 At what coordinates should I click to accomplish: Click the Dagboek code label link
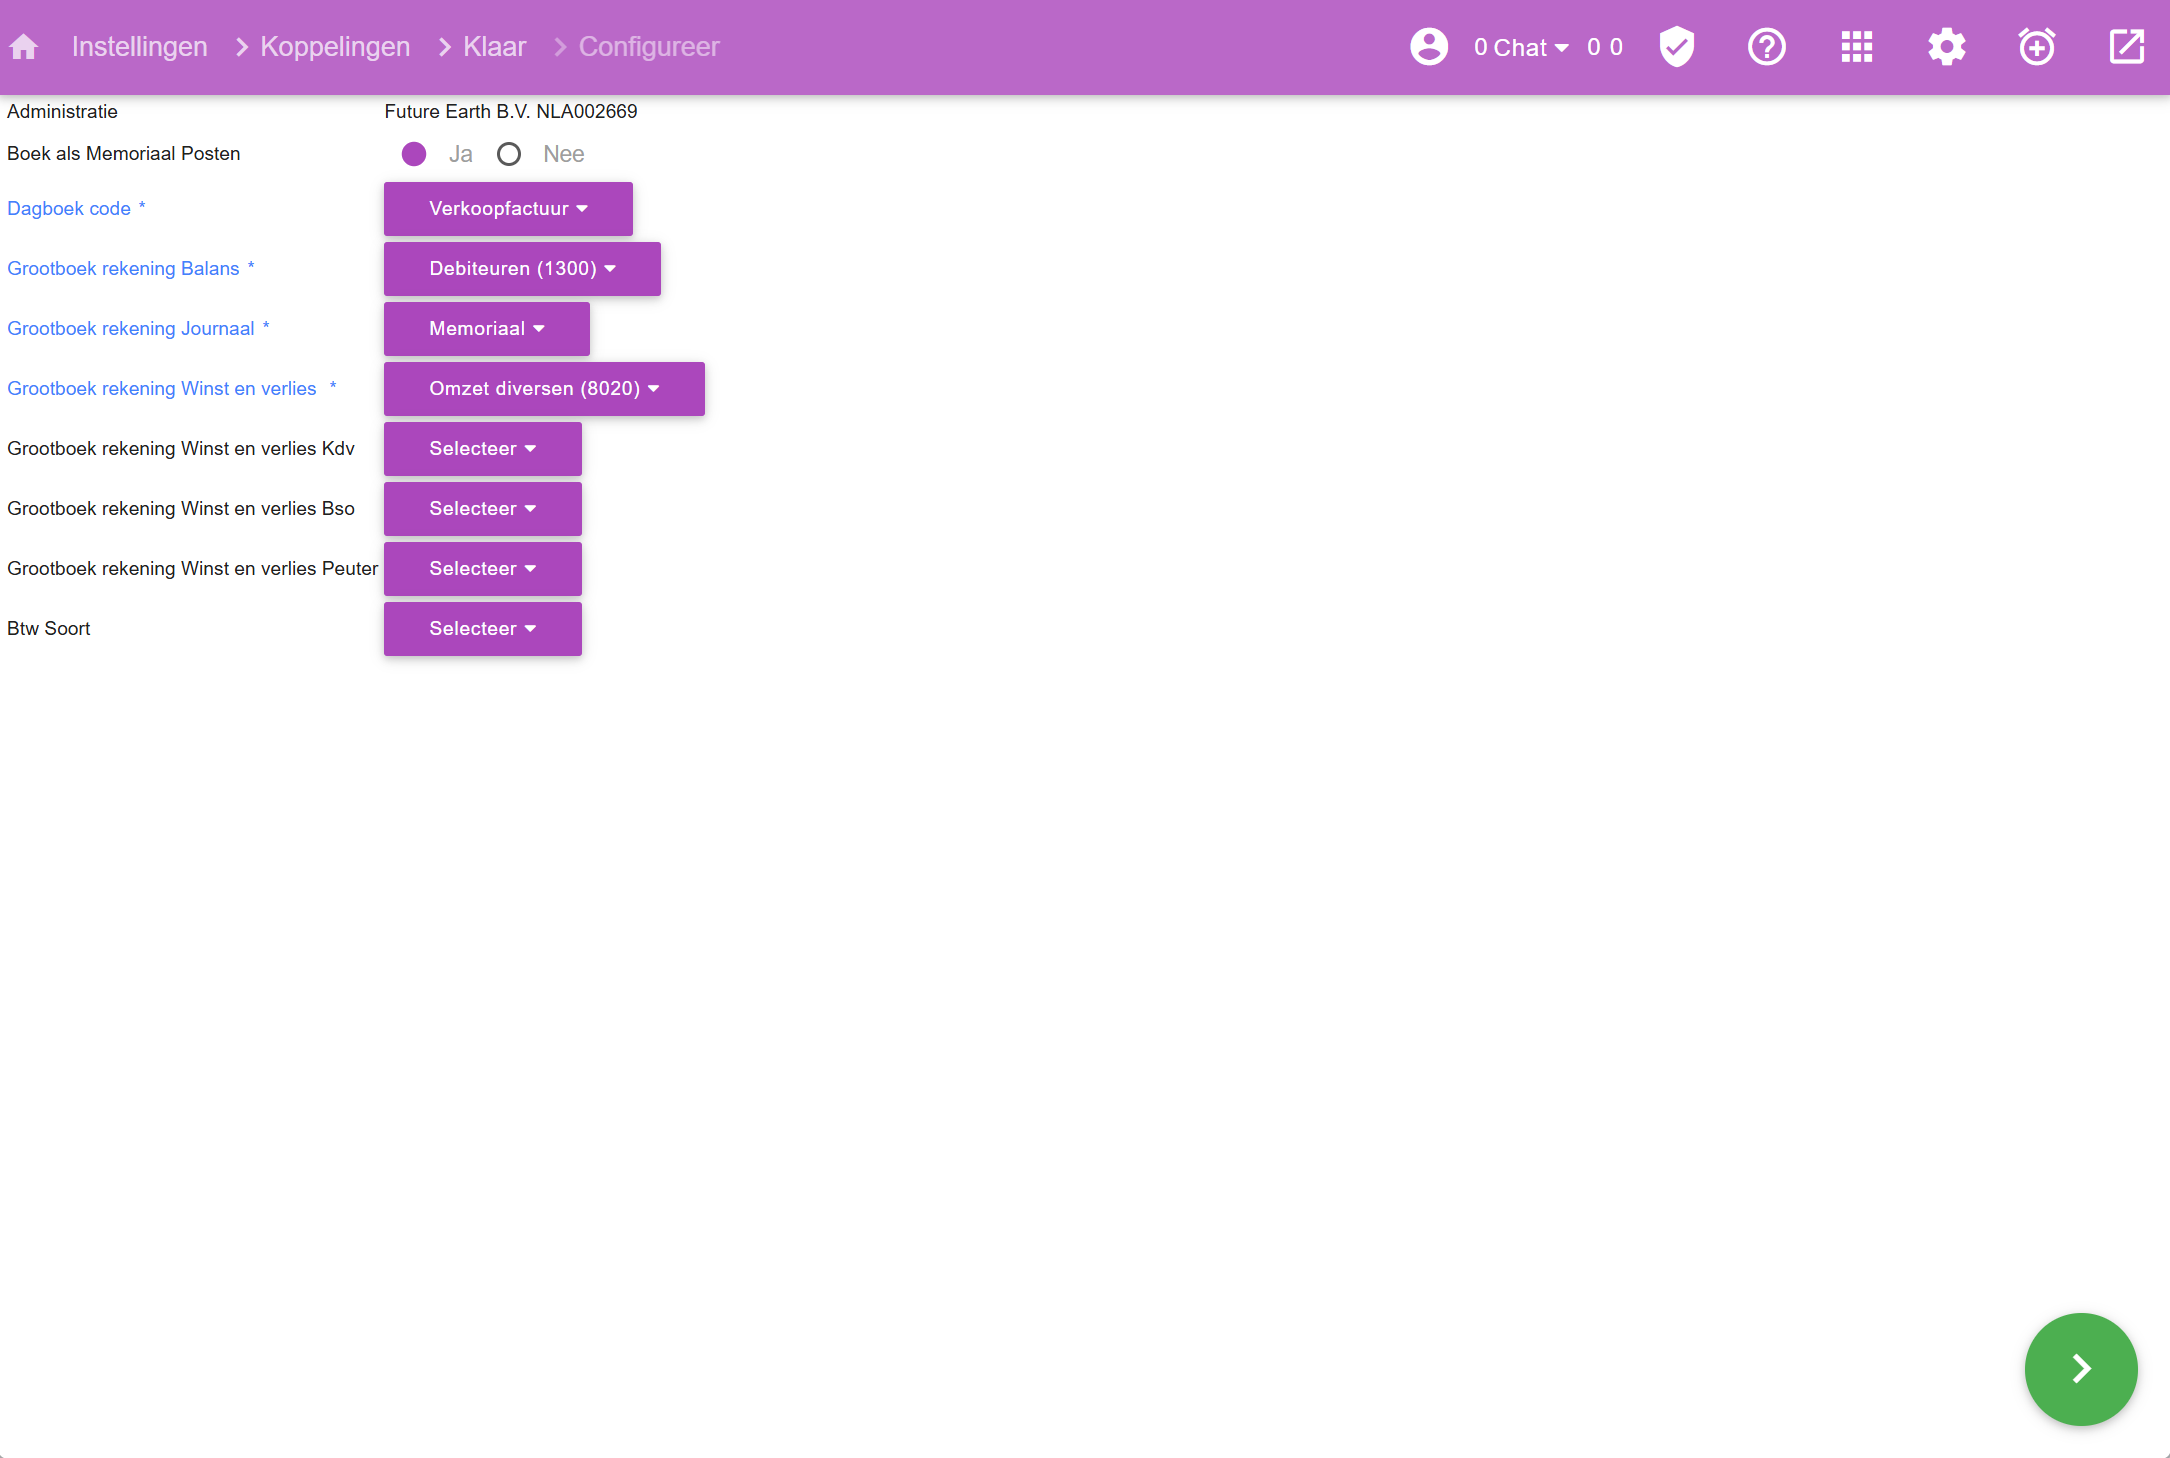(69, 209)
